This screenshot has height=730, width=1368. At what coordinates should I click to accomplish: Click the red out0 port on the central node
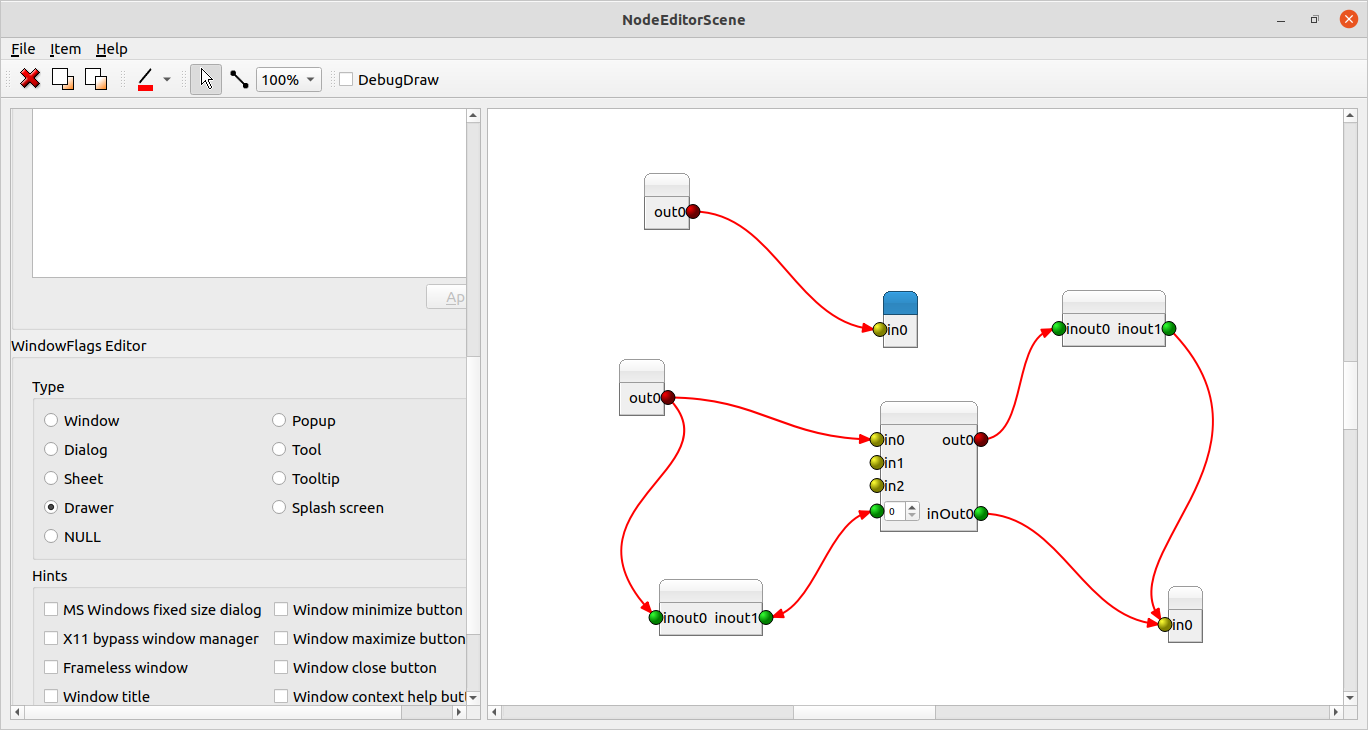[x=981, y=439]
